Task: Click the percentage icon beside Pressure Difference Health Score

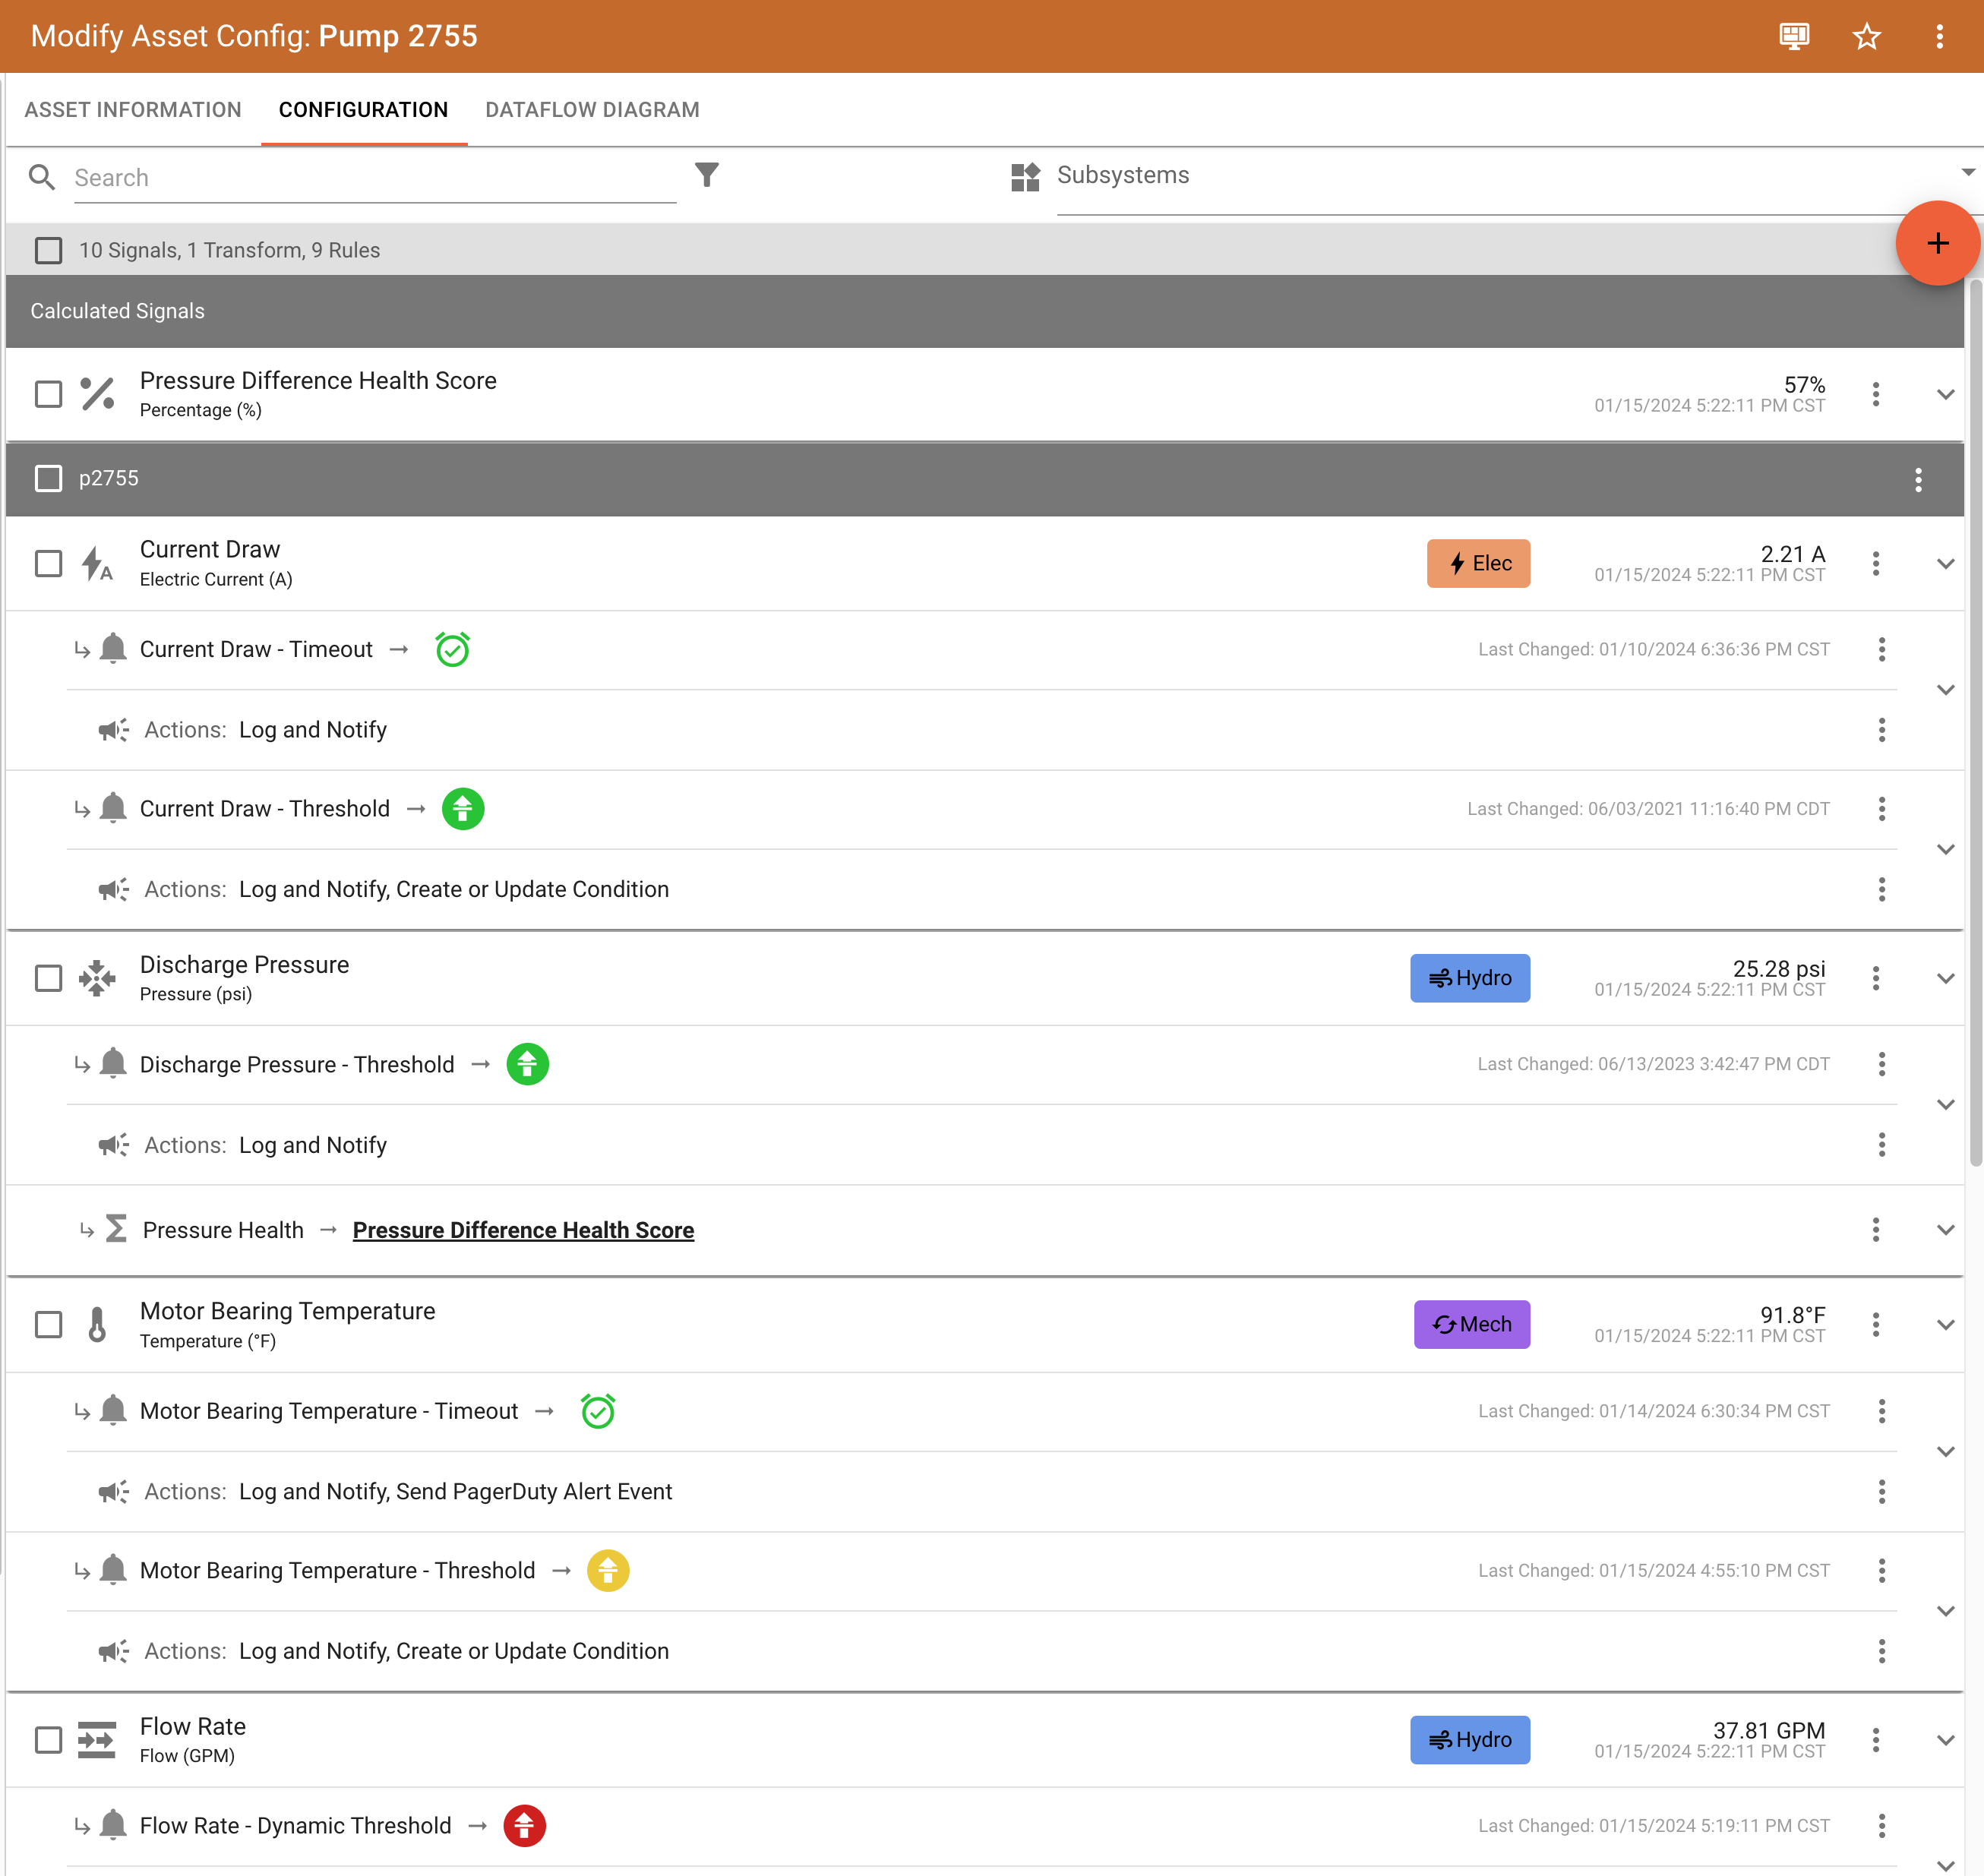Action: coord(98,393)
